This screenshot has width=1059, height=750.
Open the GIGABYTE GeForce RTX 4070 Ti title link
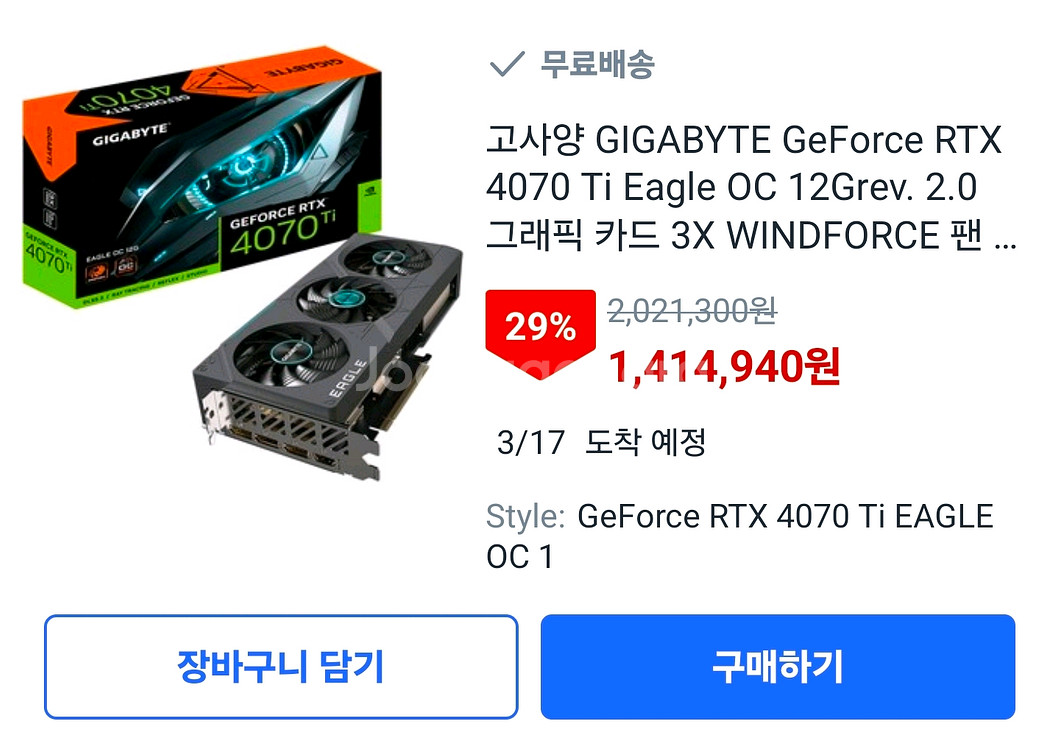pyautogui.click(x=750, y=187)
